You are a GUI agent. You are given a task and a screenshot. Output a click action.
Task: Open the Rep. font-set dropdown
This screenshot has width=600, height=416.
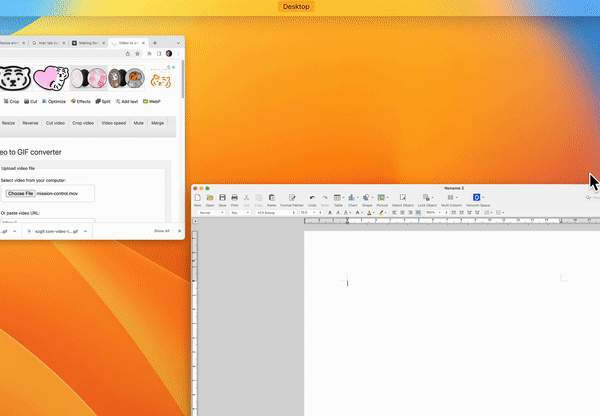coord(240,212)
